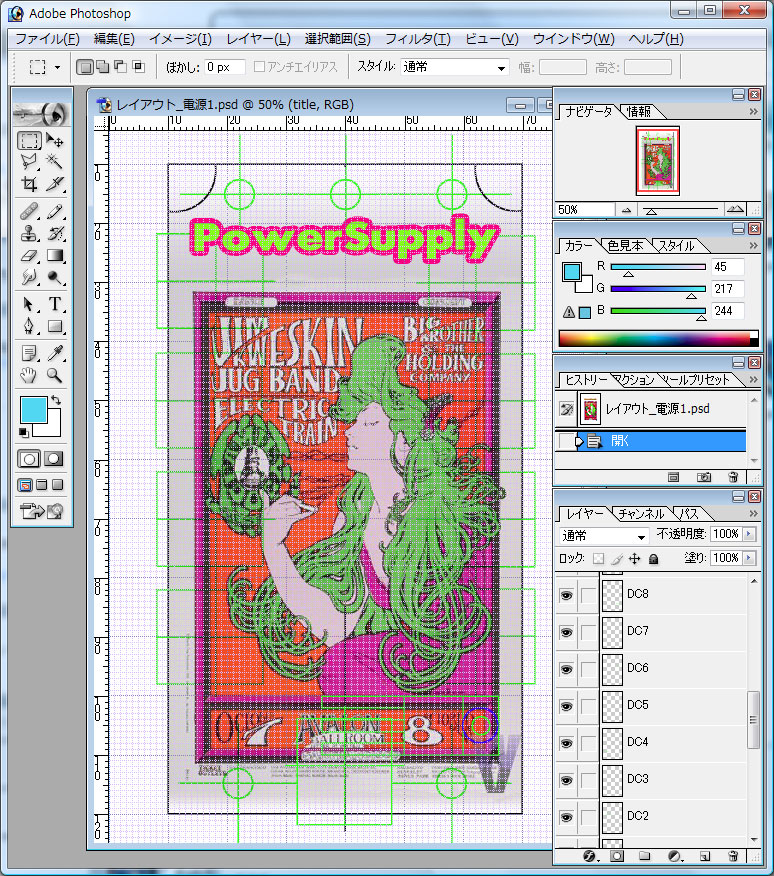The width and height of the screenshot is (774, 876).
Task: Select the Eyedropper tool
Action: (55, 353)
